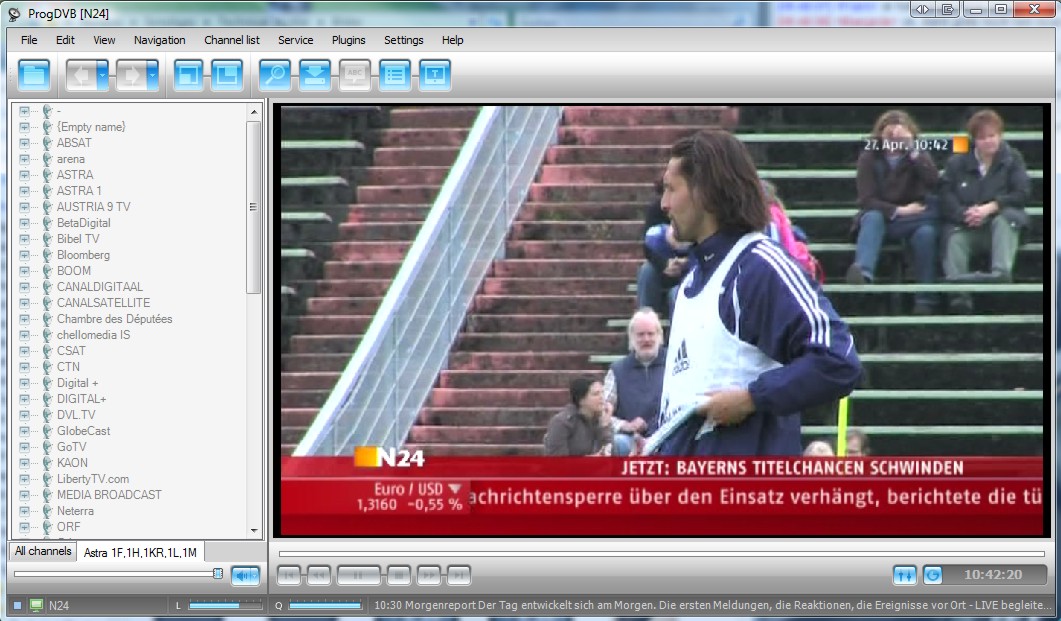The image size is (1061, 621).
Task: Click the rewind playback button
Action: point(319,575)
